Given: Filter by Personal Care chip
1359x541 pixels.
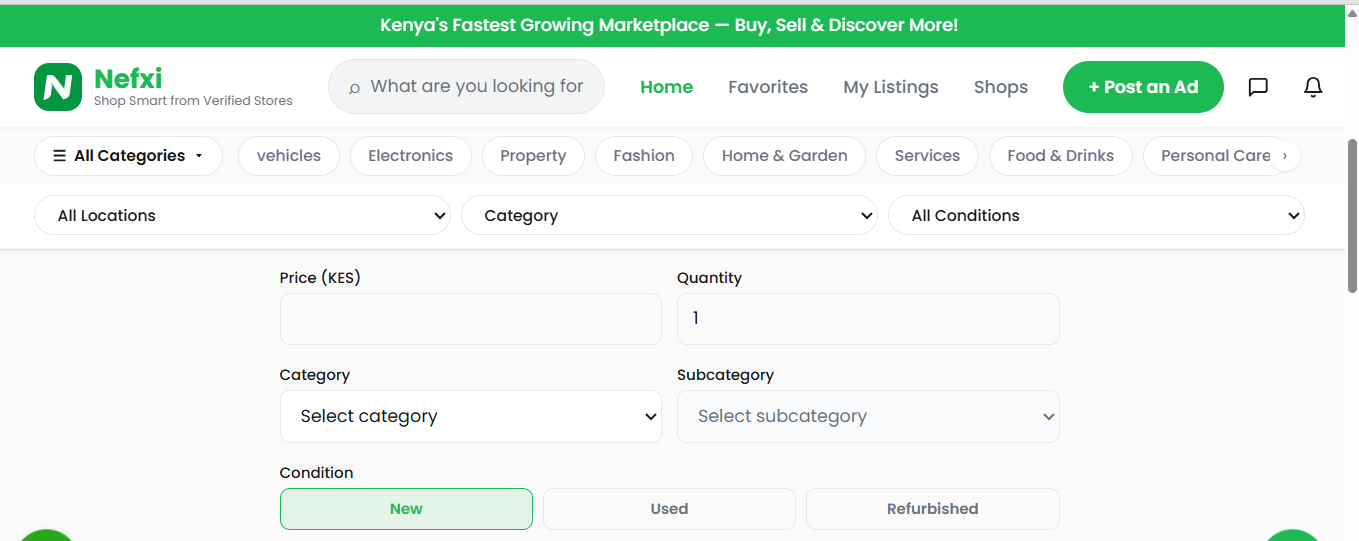Looking at the screenshot, I should [1215, 156].
